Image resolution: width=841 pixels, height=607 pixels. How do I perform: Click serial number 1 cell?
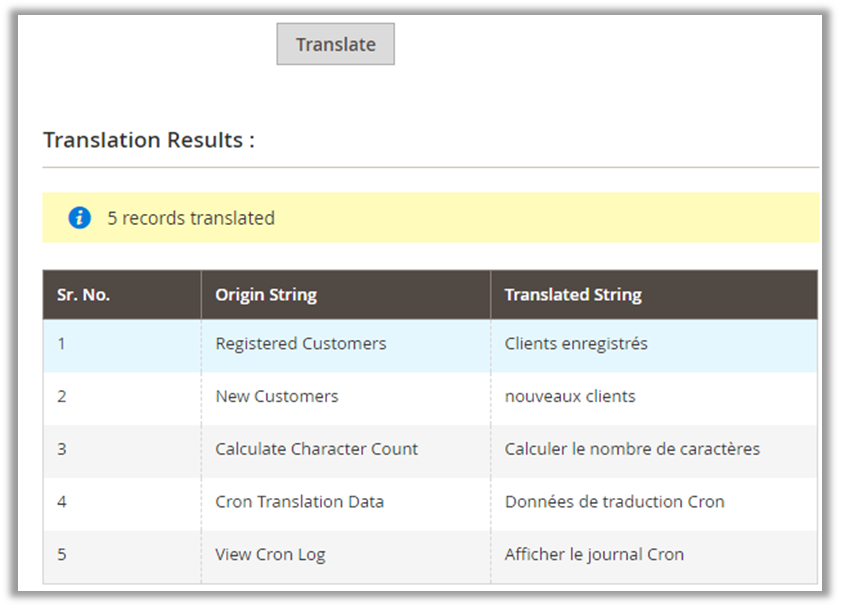pos(62,344)
